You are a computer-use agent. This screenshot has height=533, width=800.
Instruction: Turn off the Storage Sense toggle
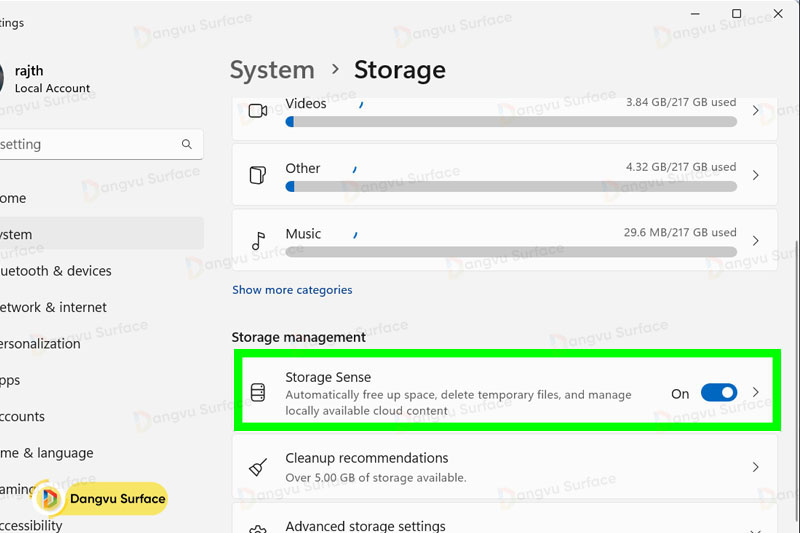click(x=719, y=393)
